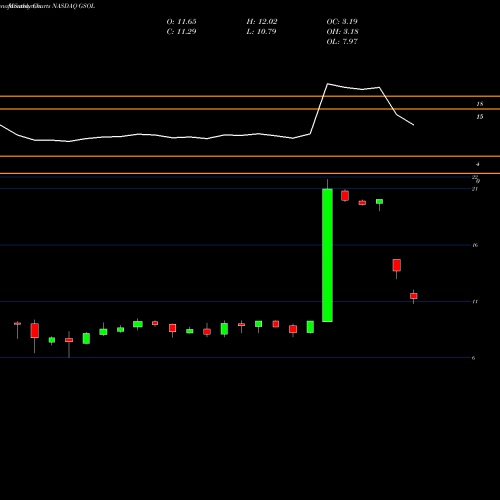
Task: Click the indicator axis label 4
Action: pos(478,164)
